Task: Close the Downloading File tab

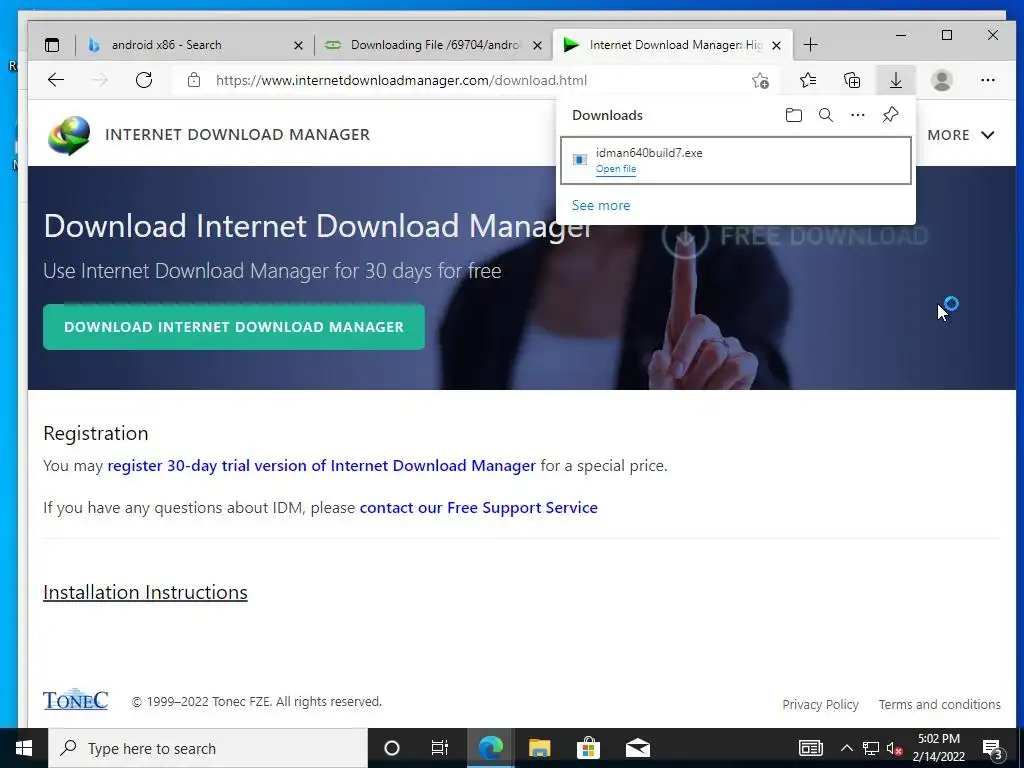Action: click(537, 45)
